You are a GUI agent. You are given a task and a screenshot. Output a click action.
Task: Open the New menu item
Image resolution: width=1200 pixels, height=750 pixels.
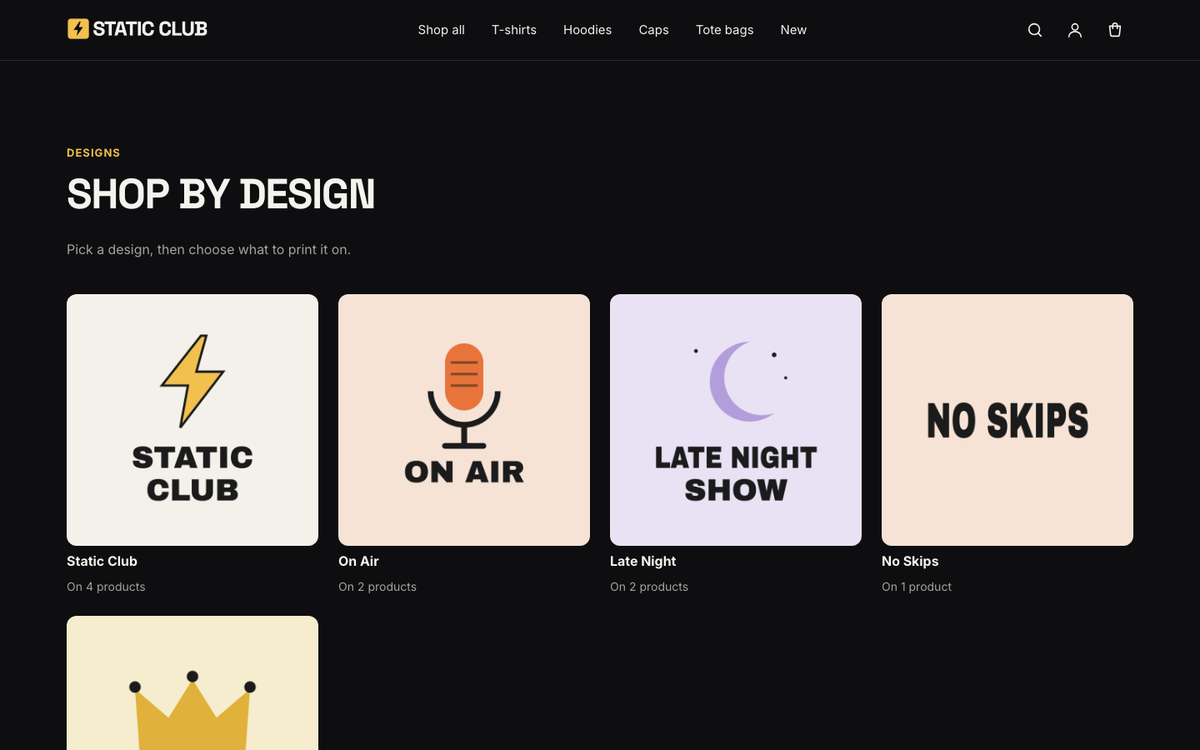[x=794, y=30]
